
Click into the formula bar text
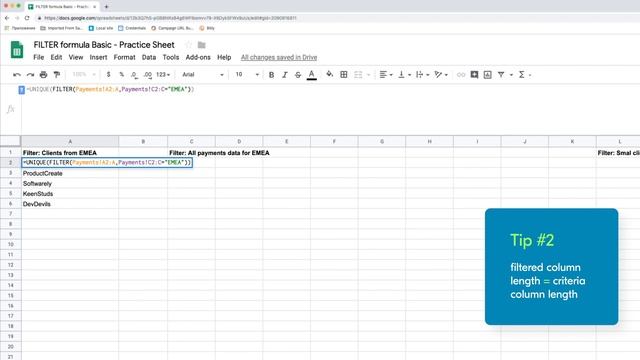[x=110, y=89]
